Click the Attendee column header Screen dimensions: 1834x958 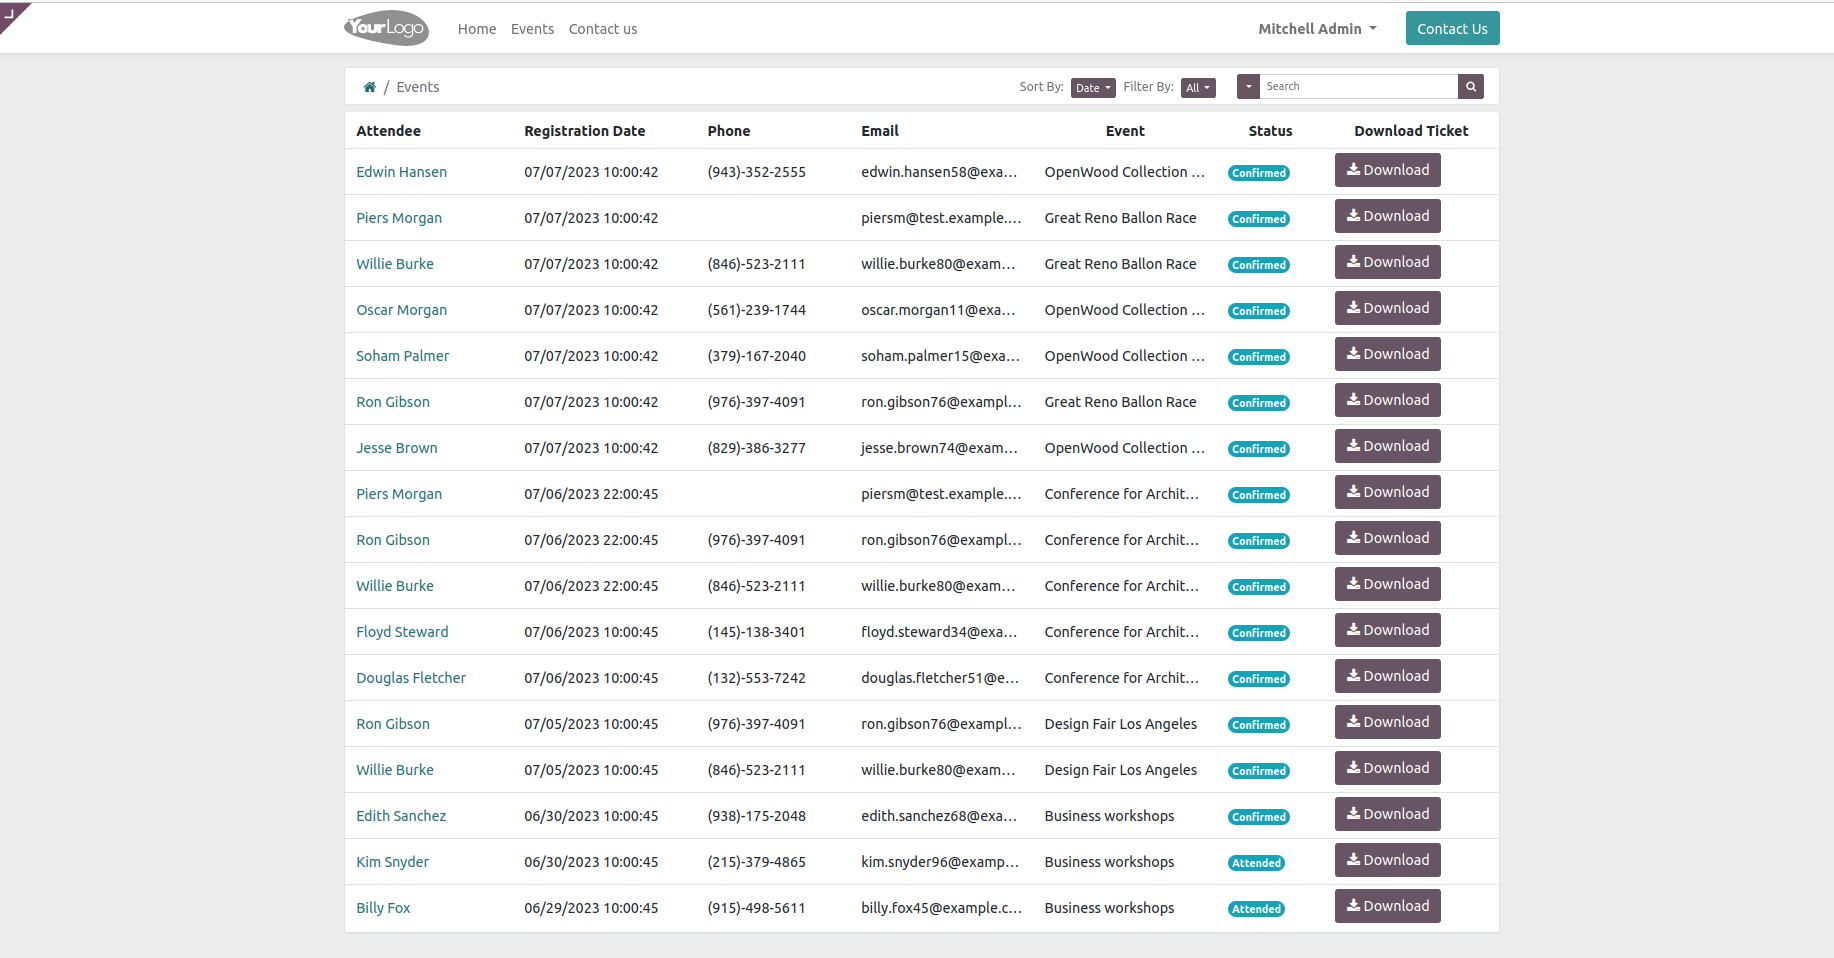point(388,131)
